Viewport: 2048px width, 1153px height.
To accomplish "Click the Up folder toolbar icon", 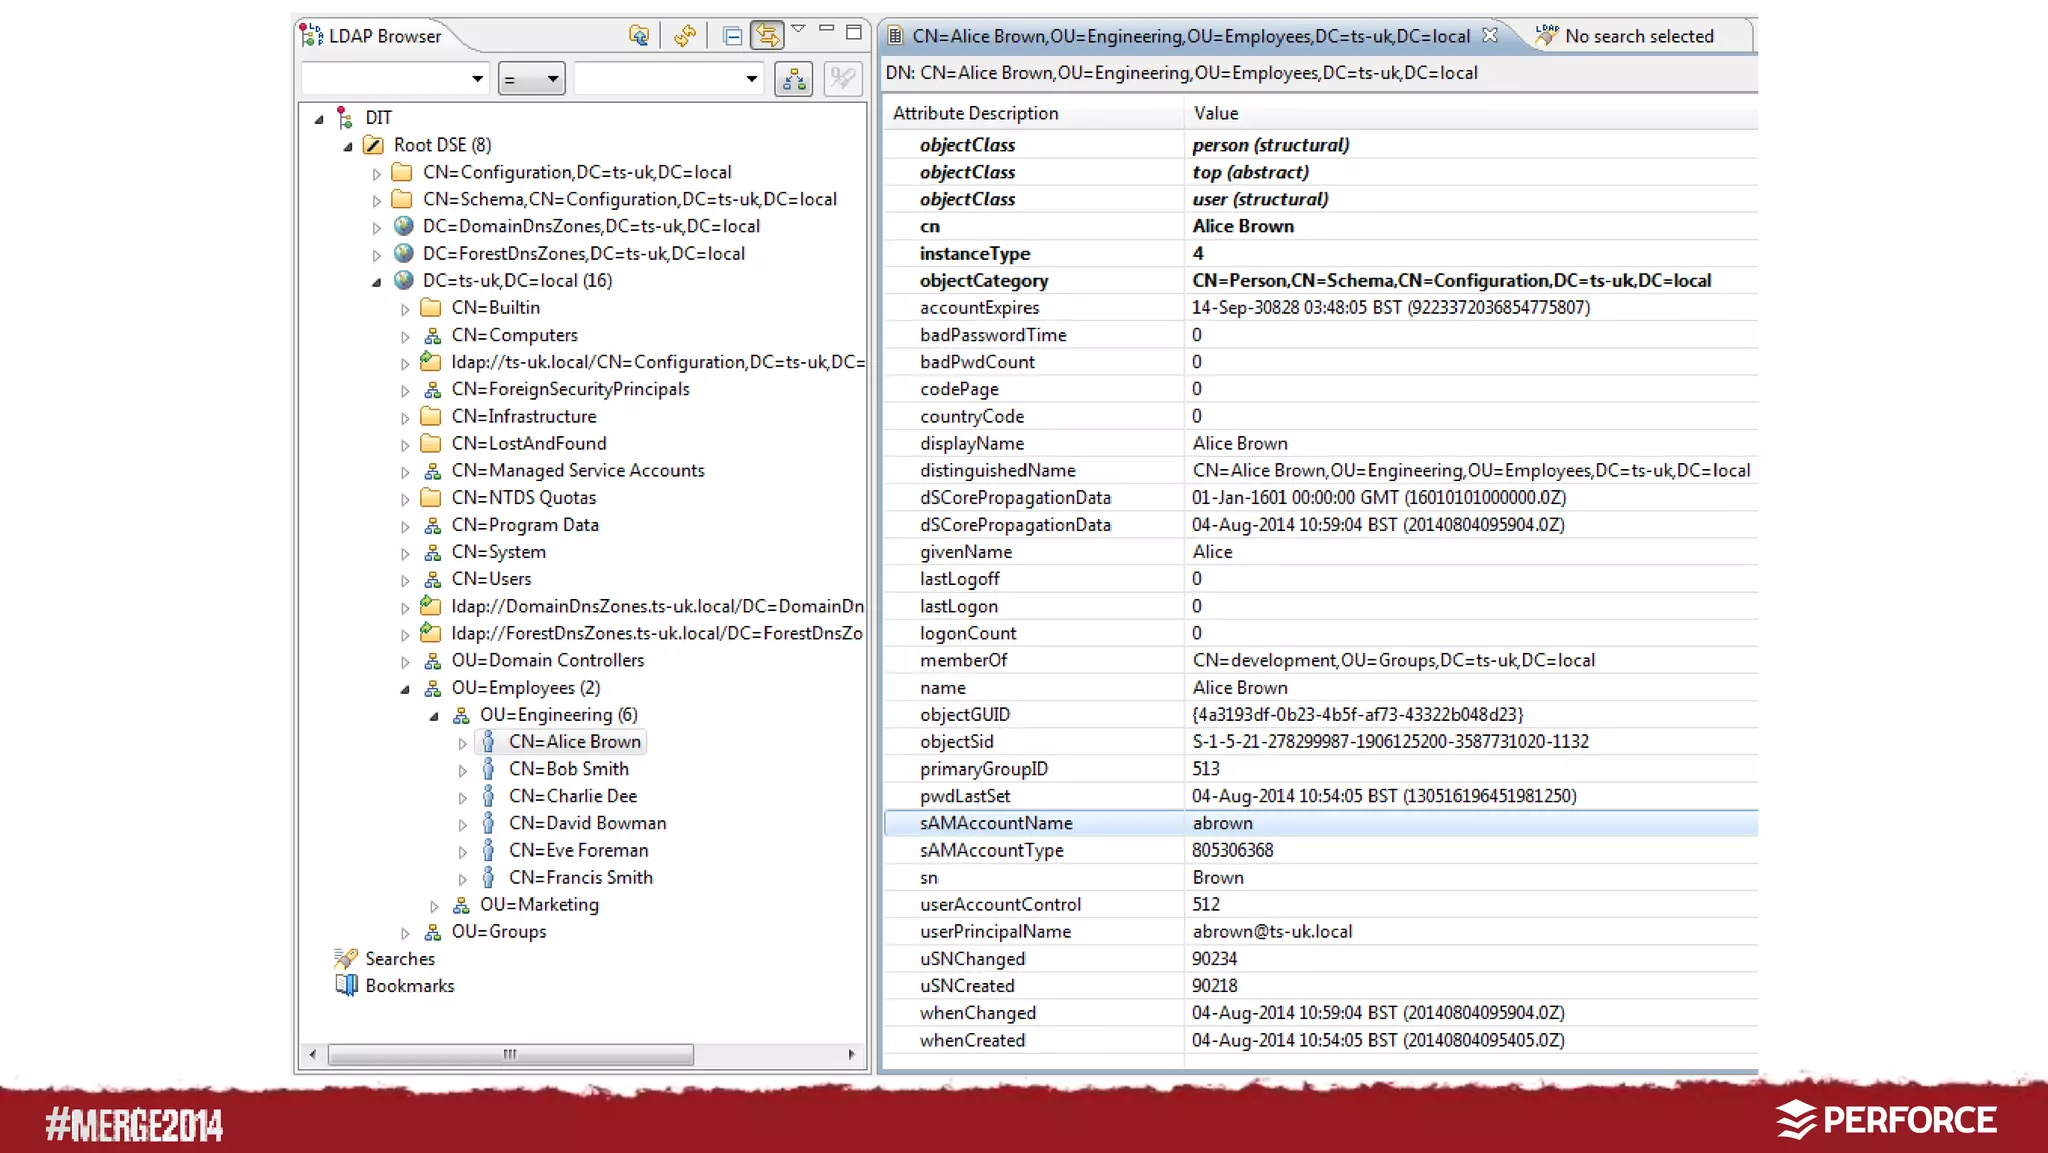I will [638, 36].
